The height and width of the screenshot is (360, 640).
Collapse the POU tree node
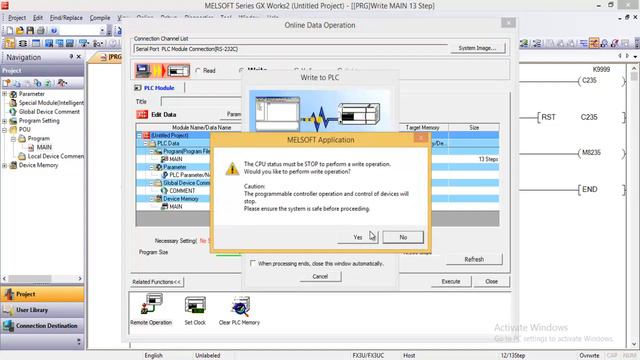point(4,130)
